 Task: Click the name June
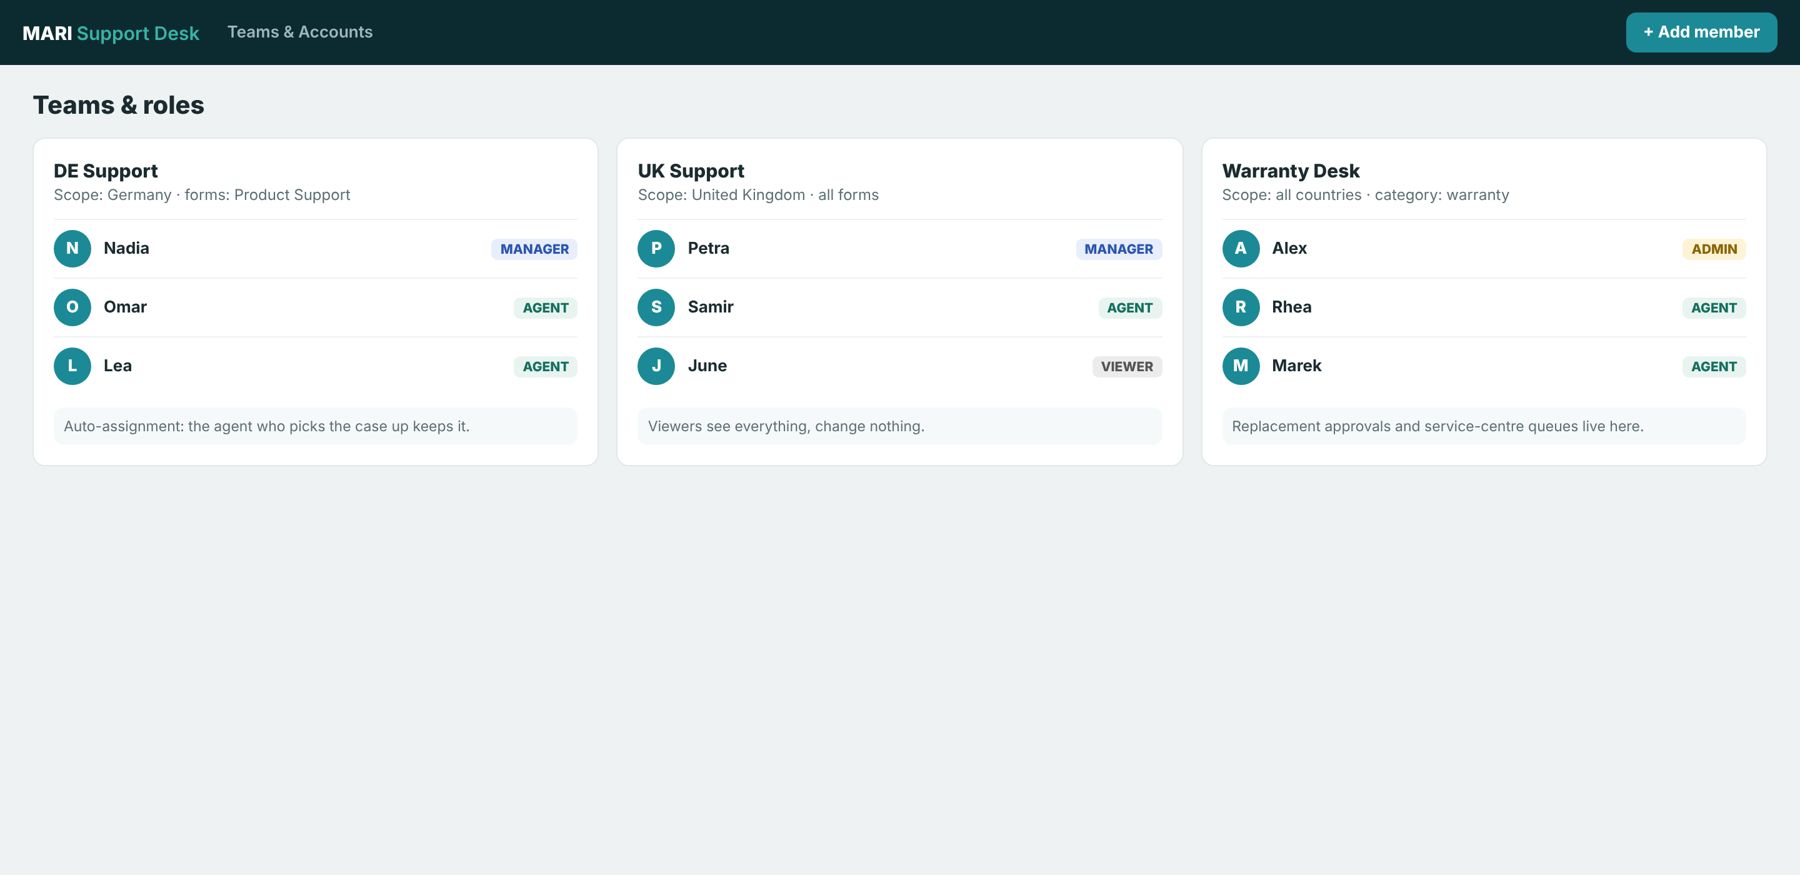[707, 366]
